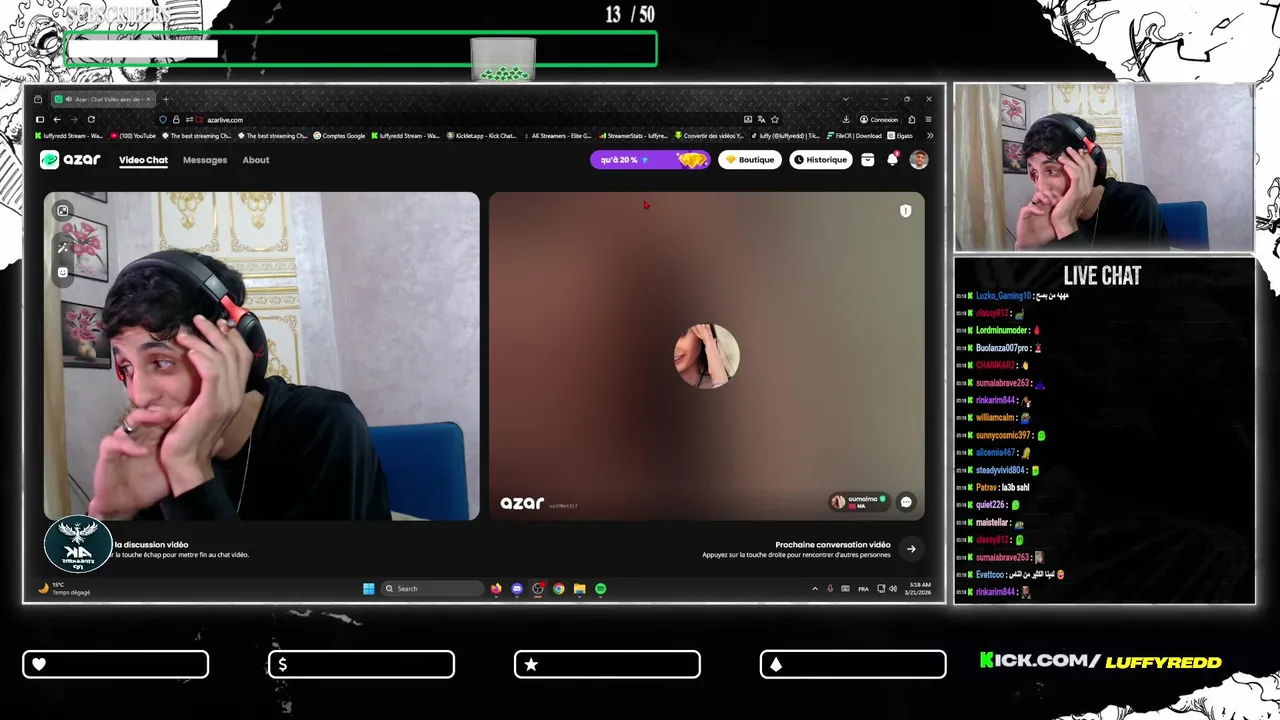Open File Explorer from the taskbar
Image resolution: width=1280 pixels, height=720 pixels.
click(x=580, y=589)
